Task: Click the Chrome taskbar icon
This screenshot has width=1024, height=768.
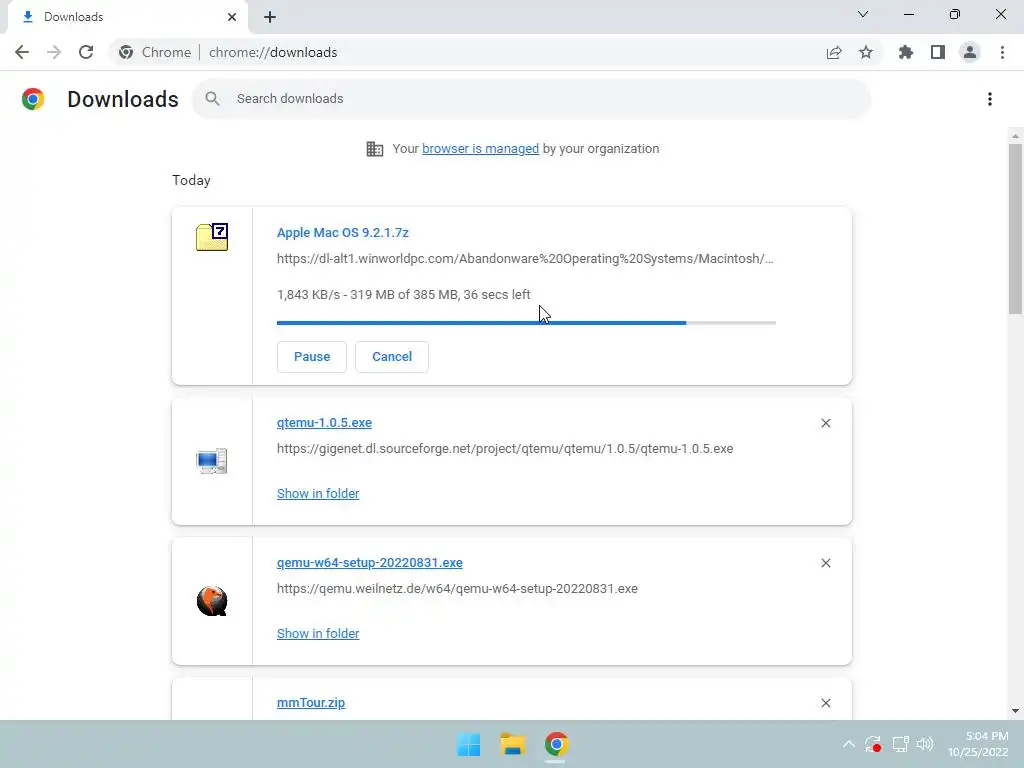Action: pyautogui.click(x=556, y=744)
